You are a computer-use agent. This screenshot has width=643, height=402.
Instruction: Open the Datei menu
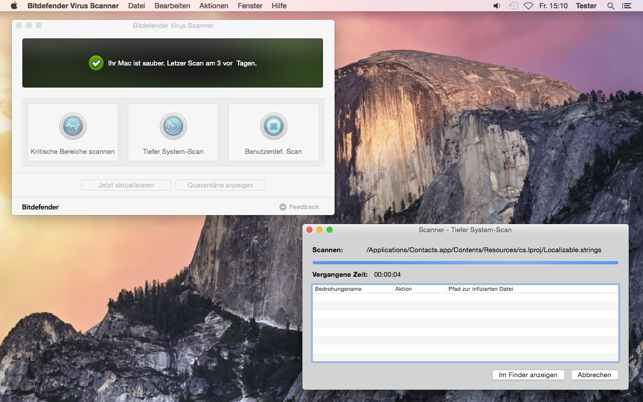137,6
